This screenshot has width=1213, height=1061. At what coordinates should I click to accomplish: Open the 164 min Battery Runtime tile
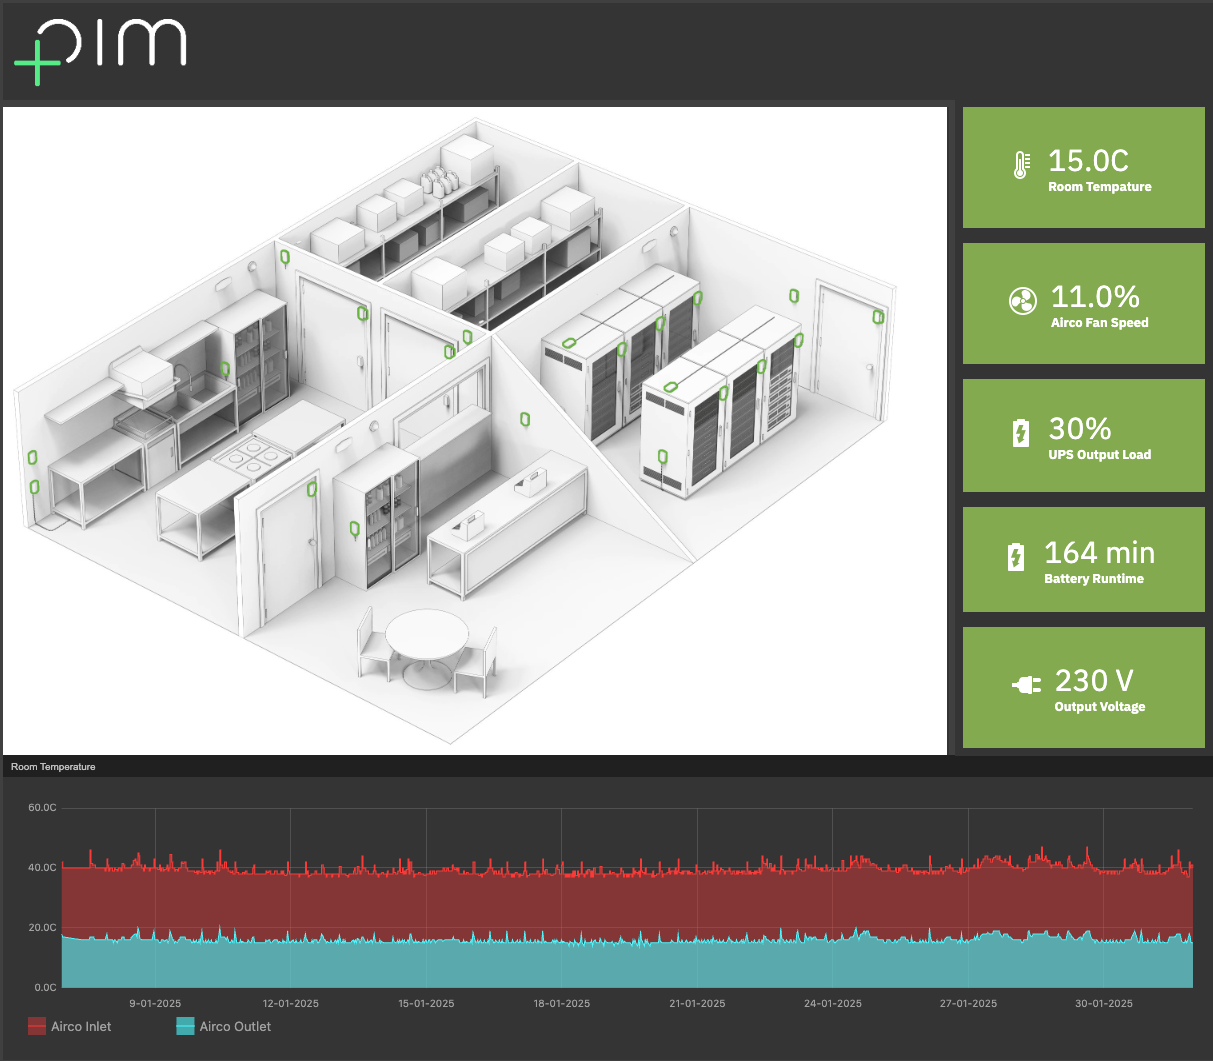(1083, 559)
